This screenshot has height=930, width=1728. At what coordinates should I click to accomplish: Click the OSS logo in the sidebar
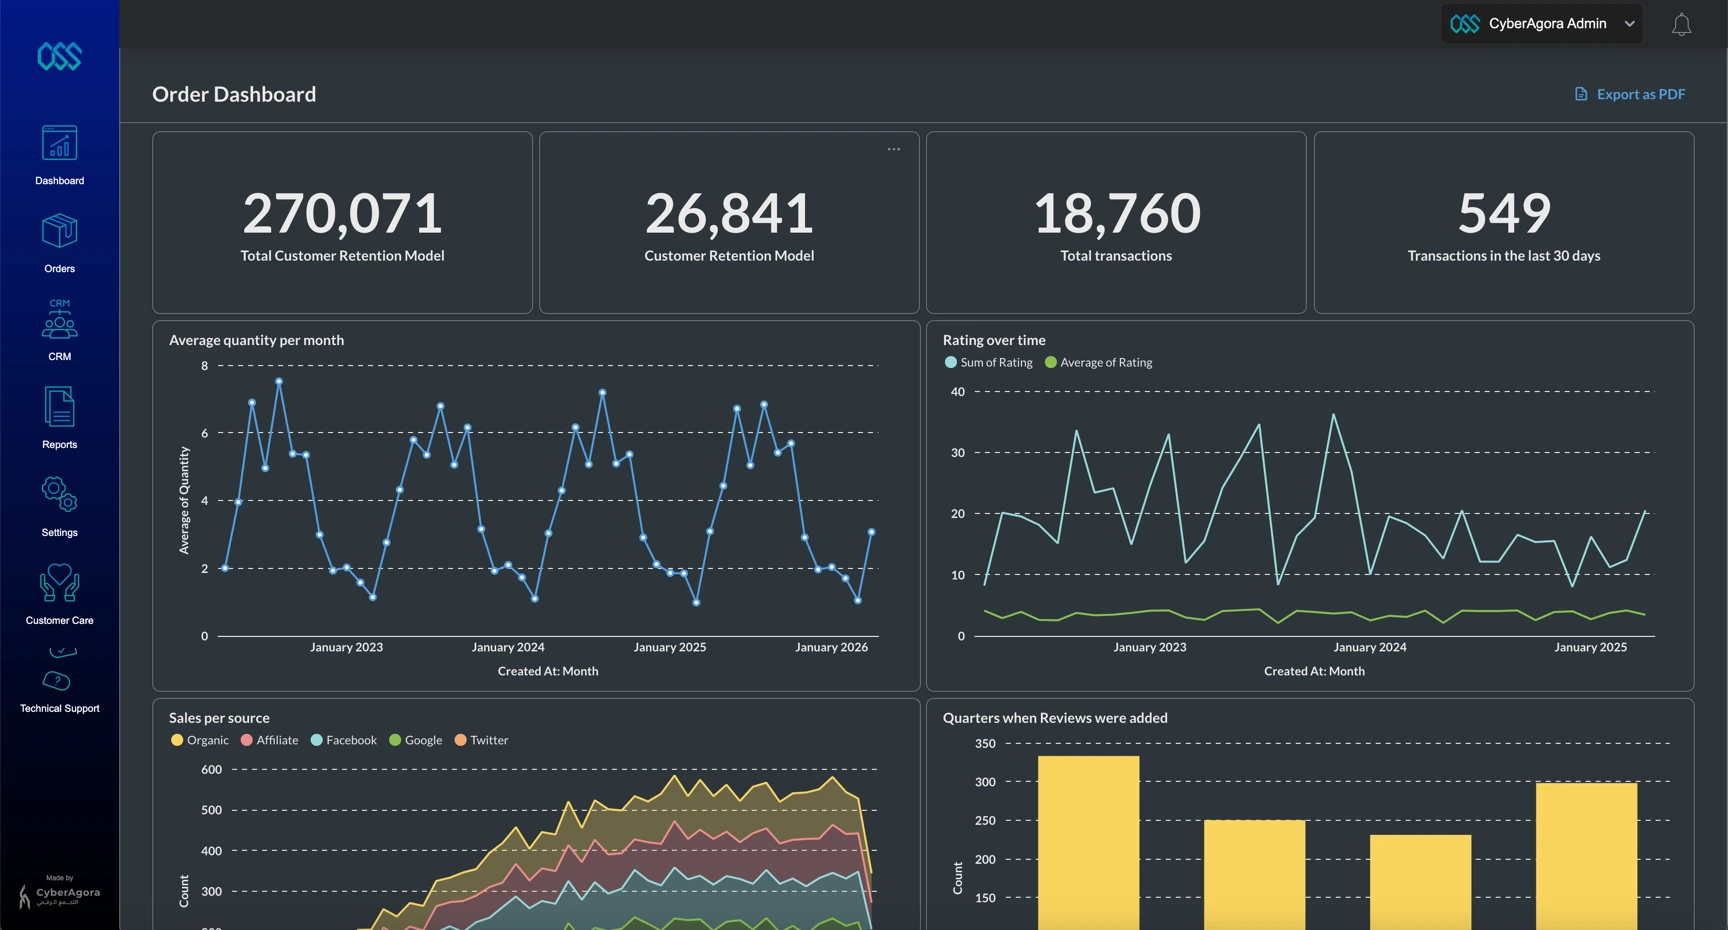[x=59, y=56]
